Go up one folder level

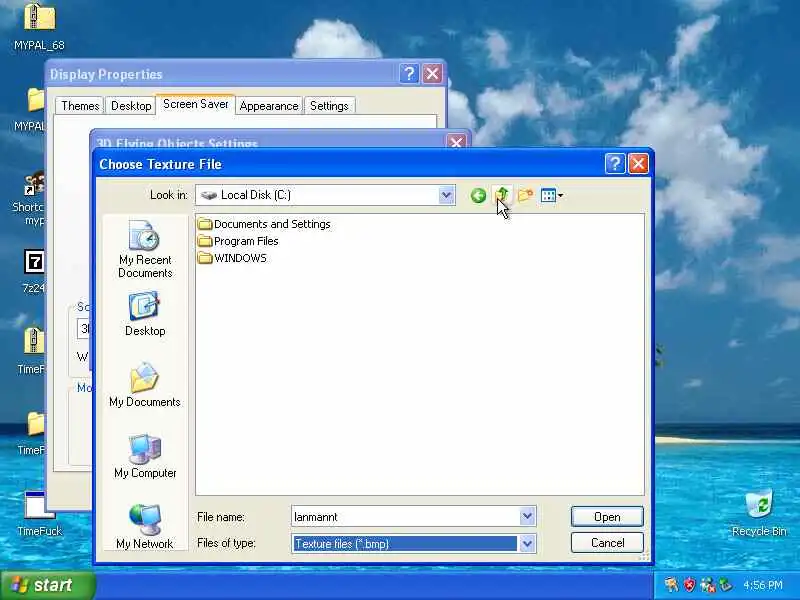coord(502,195)
